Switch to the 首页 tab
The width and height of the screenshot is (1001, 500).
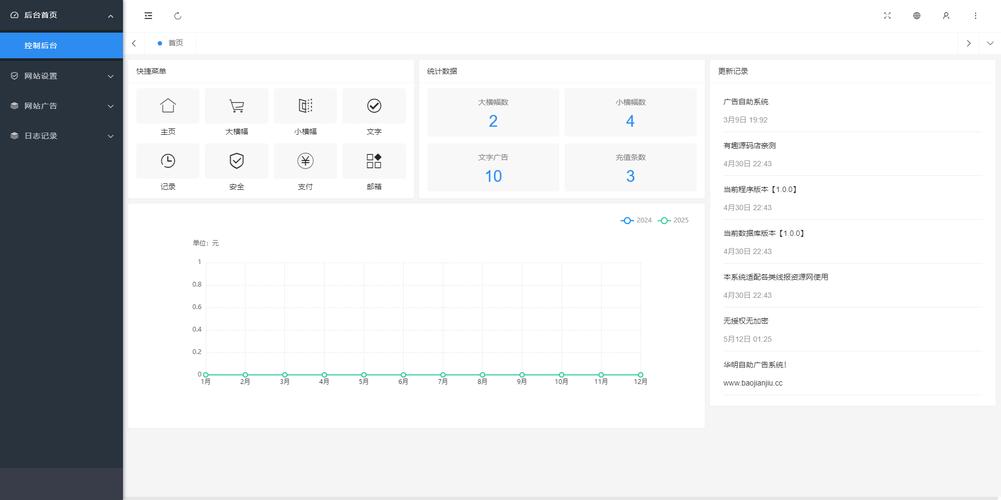pos(171,43)
